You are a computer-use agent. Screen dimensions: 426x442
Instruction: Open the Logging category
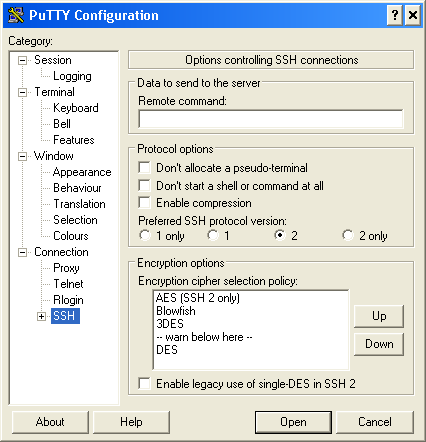tap(72, 76)
